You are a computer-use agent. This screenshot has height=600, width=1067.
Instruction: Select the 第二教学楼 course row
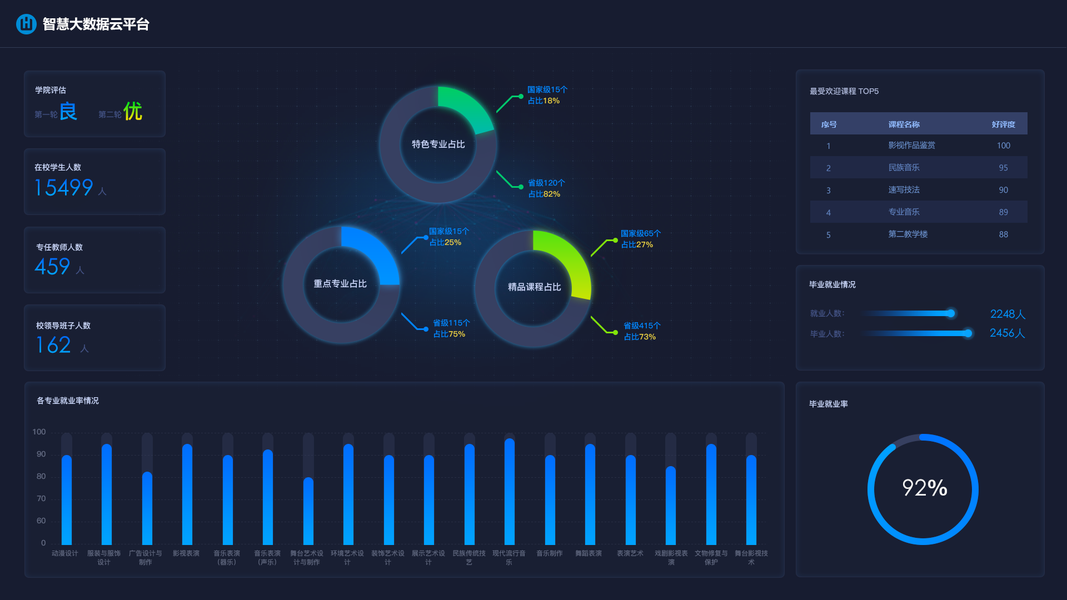(919, 234)
